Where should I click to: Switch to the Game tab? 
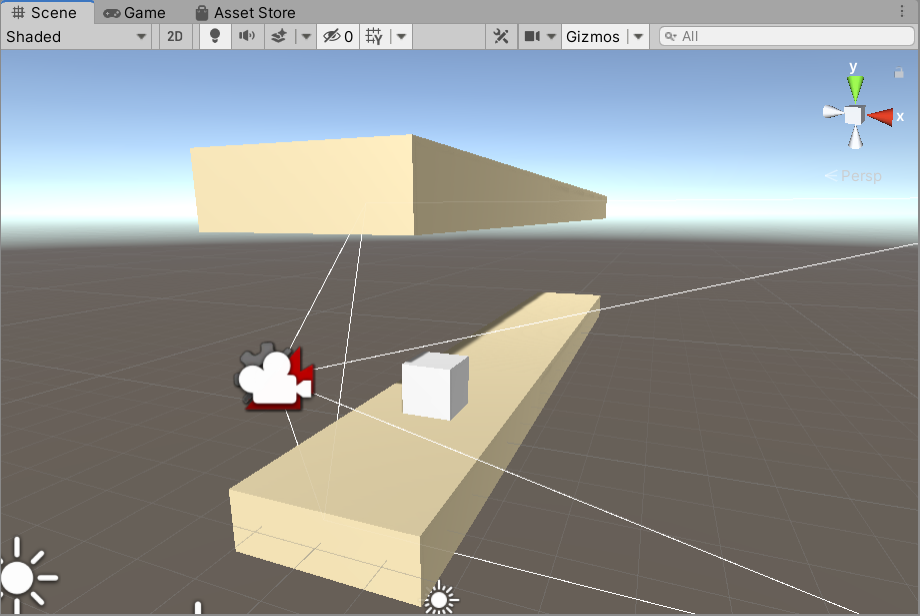(134, 12)
